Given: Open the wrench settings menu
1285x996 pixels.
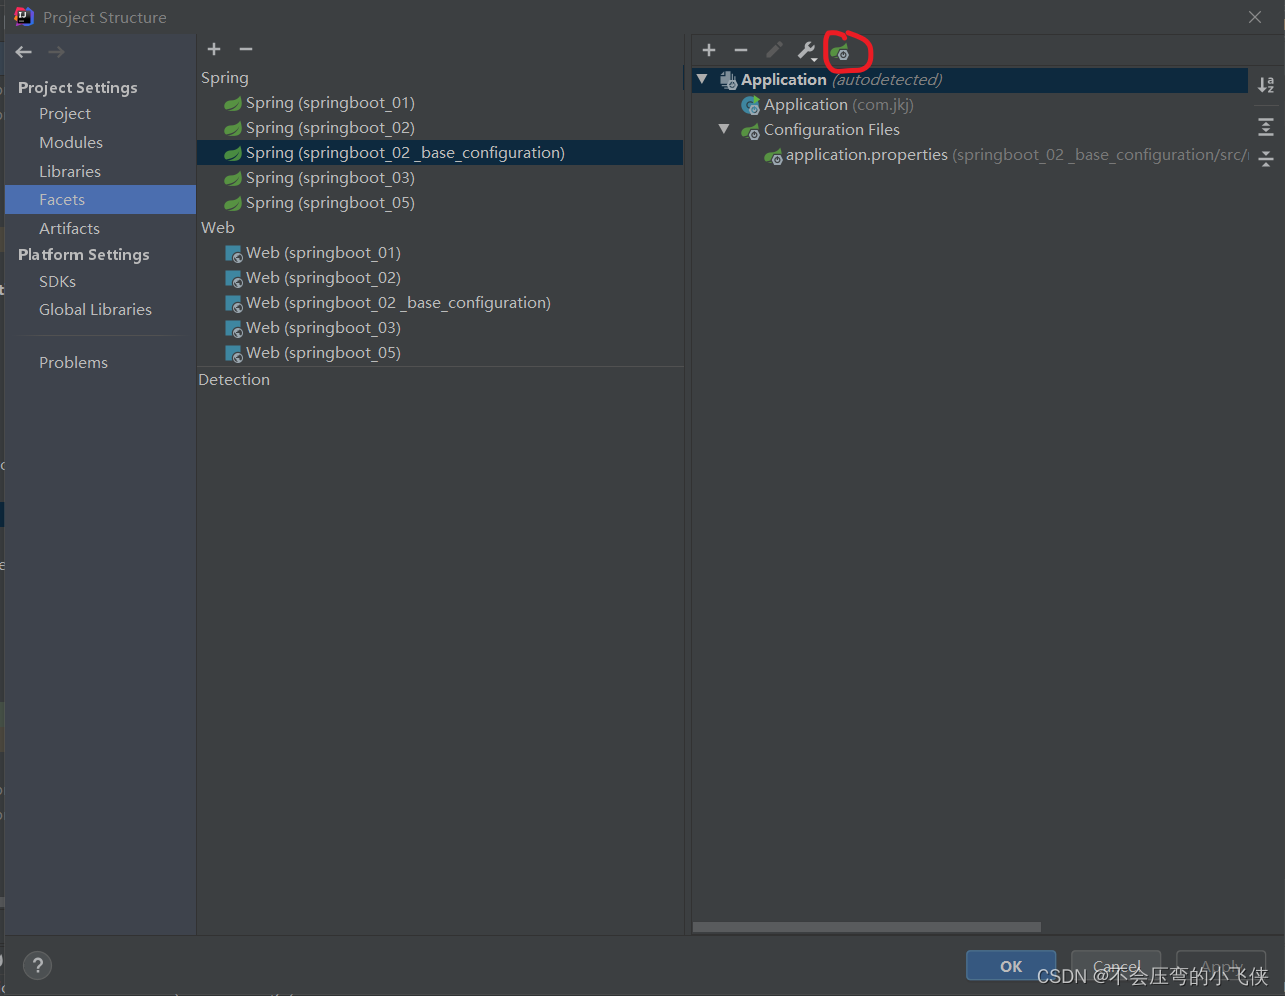Looking at the screenshot, I should pos(807,50).
